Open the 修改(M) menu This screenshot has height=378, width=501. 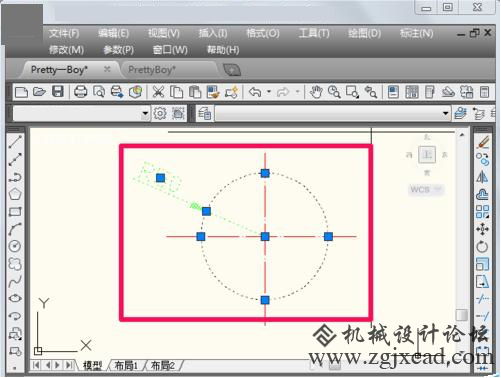coord(66,50)
